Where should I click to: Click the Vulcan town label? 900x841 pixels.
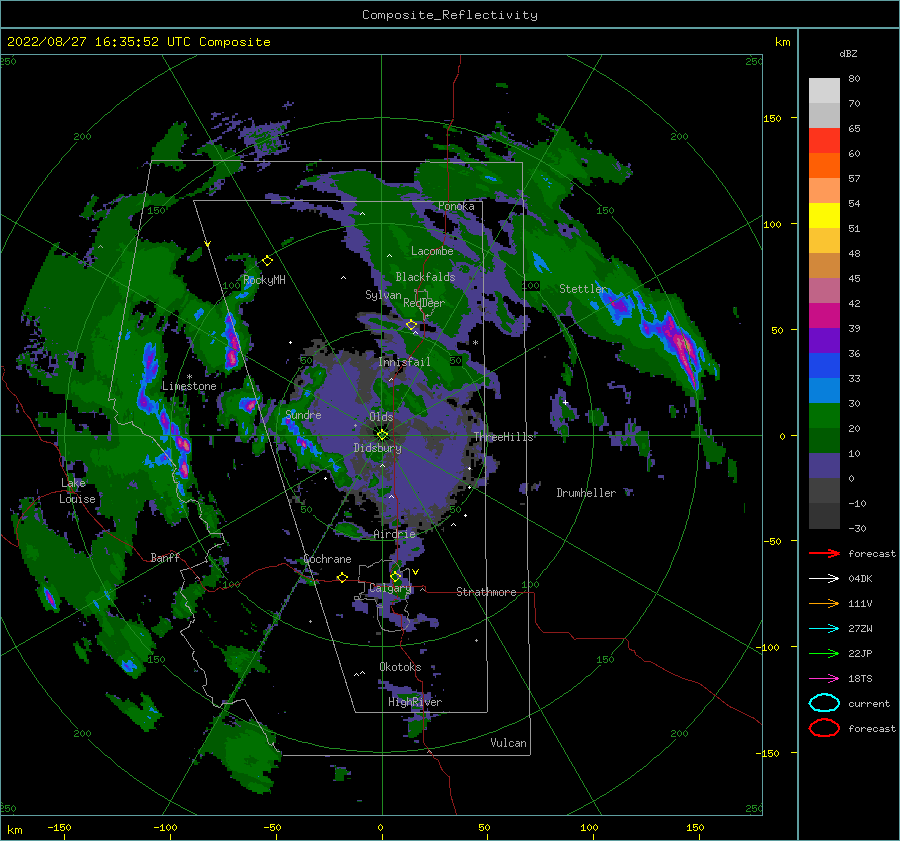point(509,743)
